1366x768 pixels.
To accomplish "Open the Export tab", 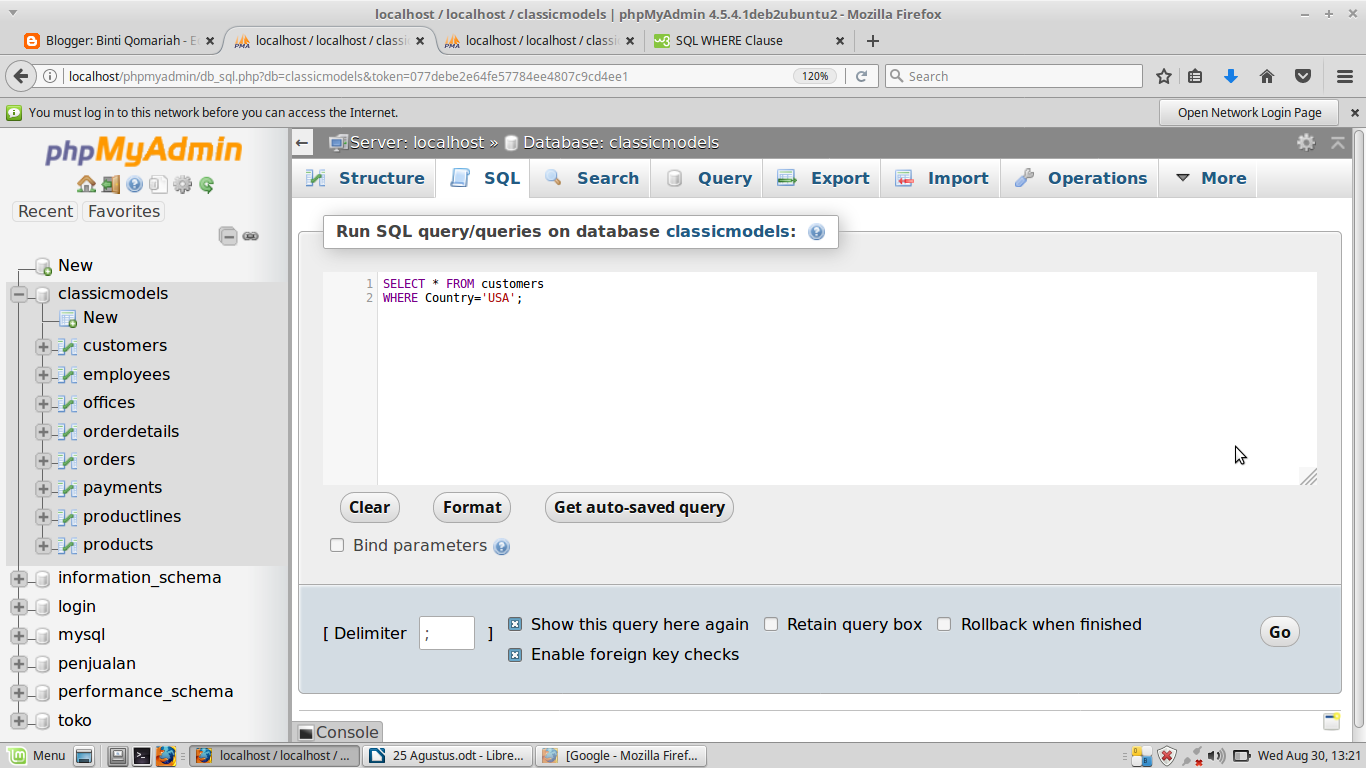I will click(822, 178).
